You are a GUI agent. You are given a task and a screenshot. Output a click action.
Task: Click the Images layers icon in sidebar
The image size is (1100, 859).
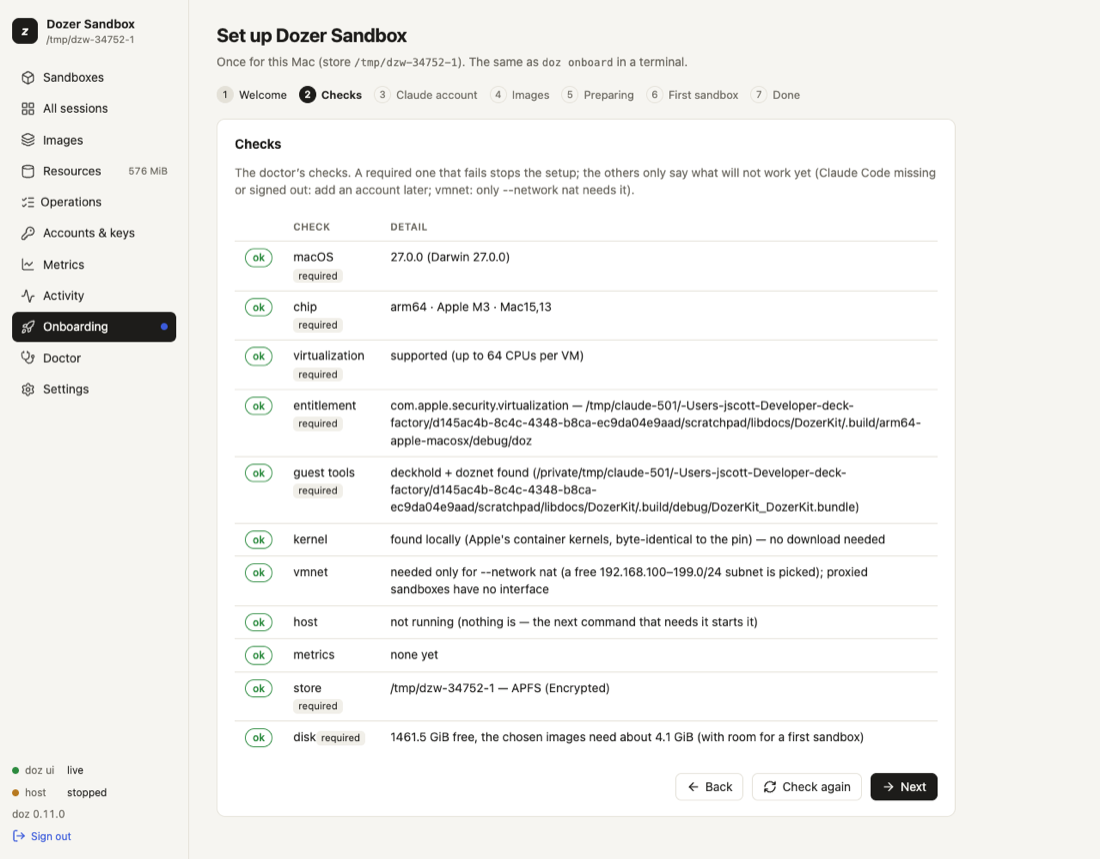(x=28, y=140)
